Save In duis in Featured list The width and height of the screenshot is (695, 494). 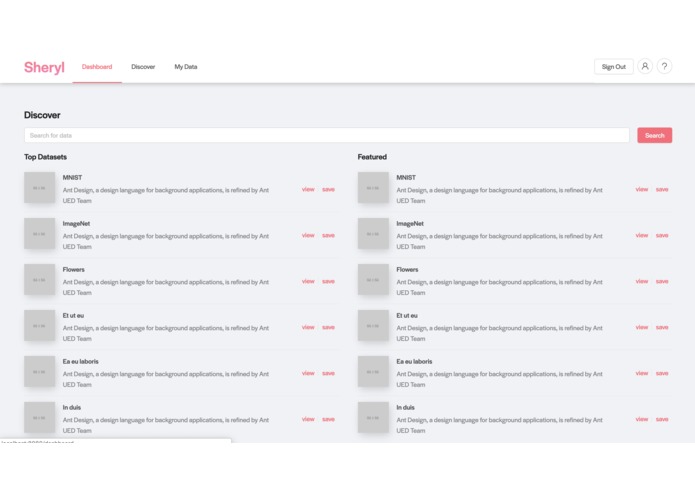coord(662,420)
